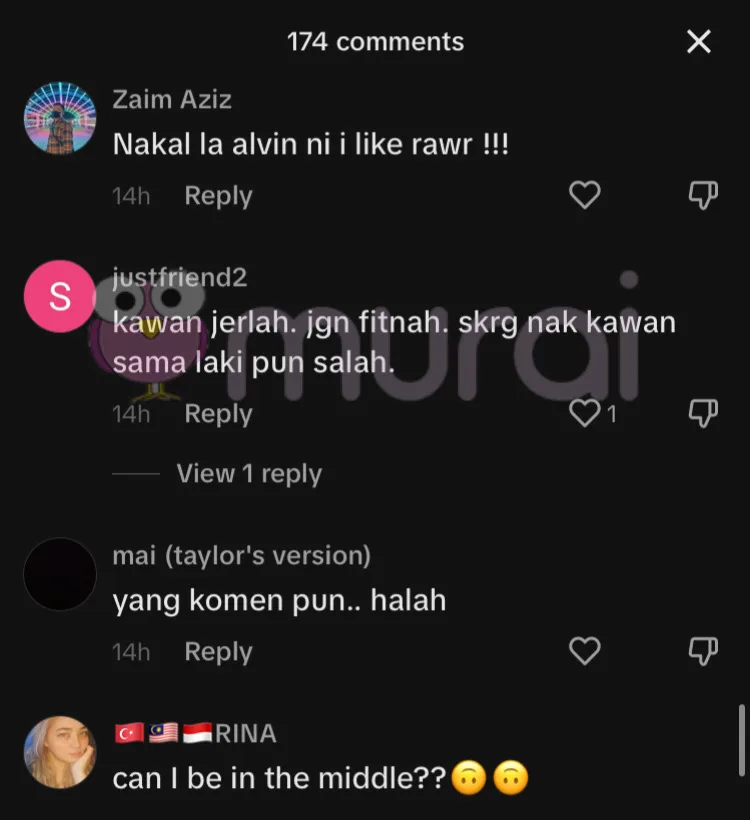This screenshot has width=750, height=820.
Task: Open mai's black profile avatar
Action: [x=60, y=574]
